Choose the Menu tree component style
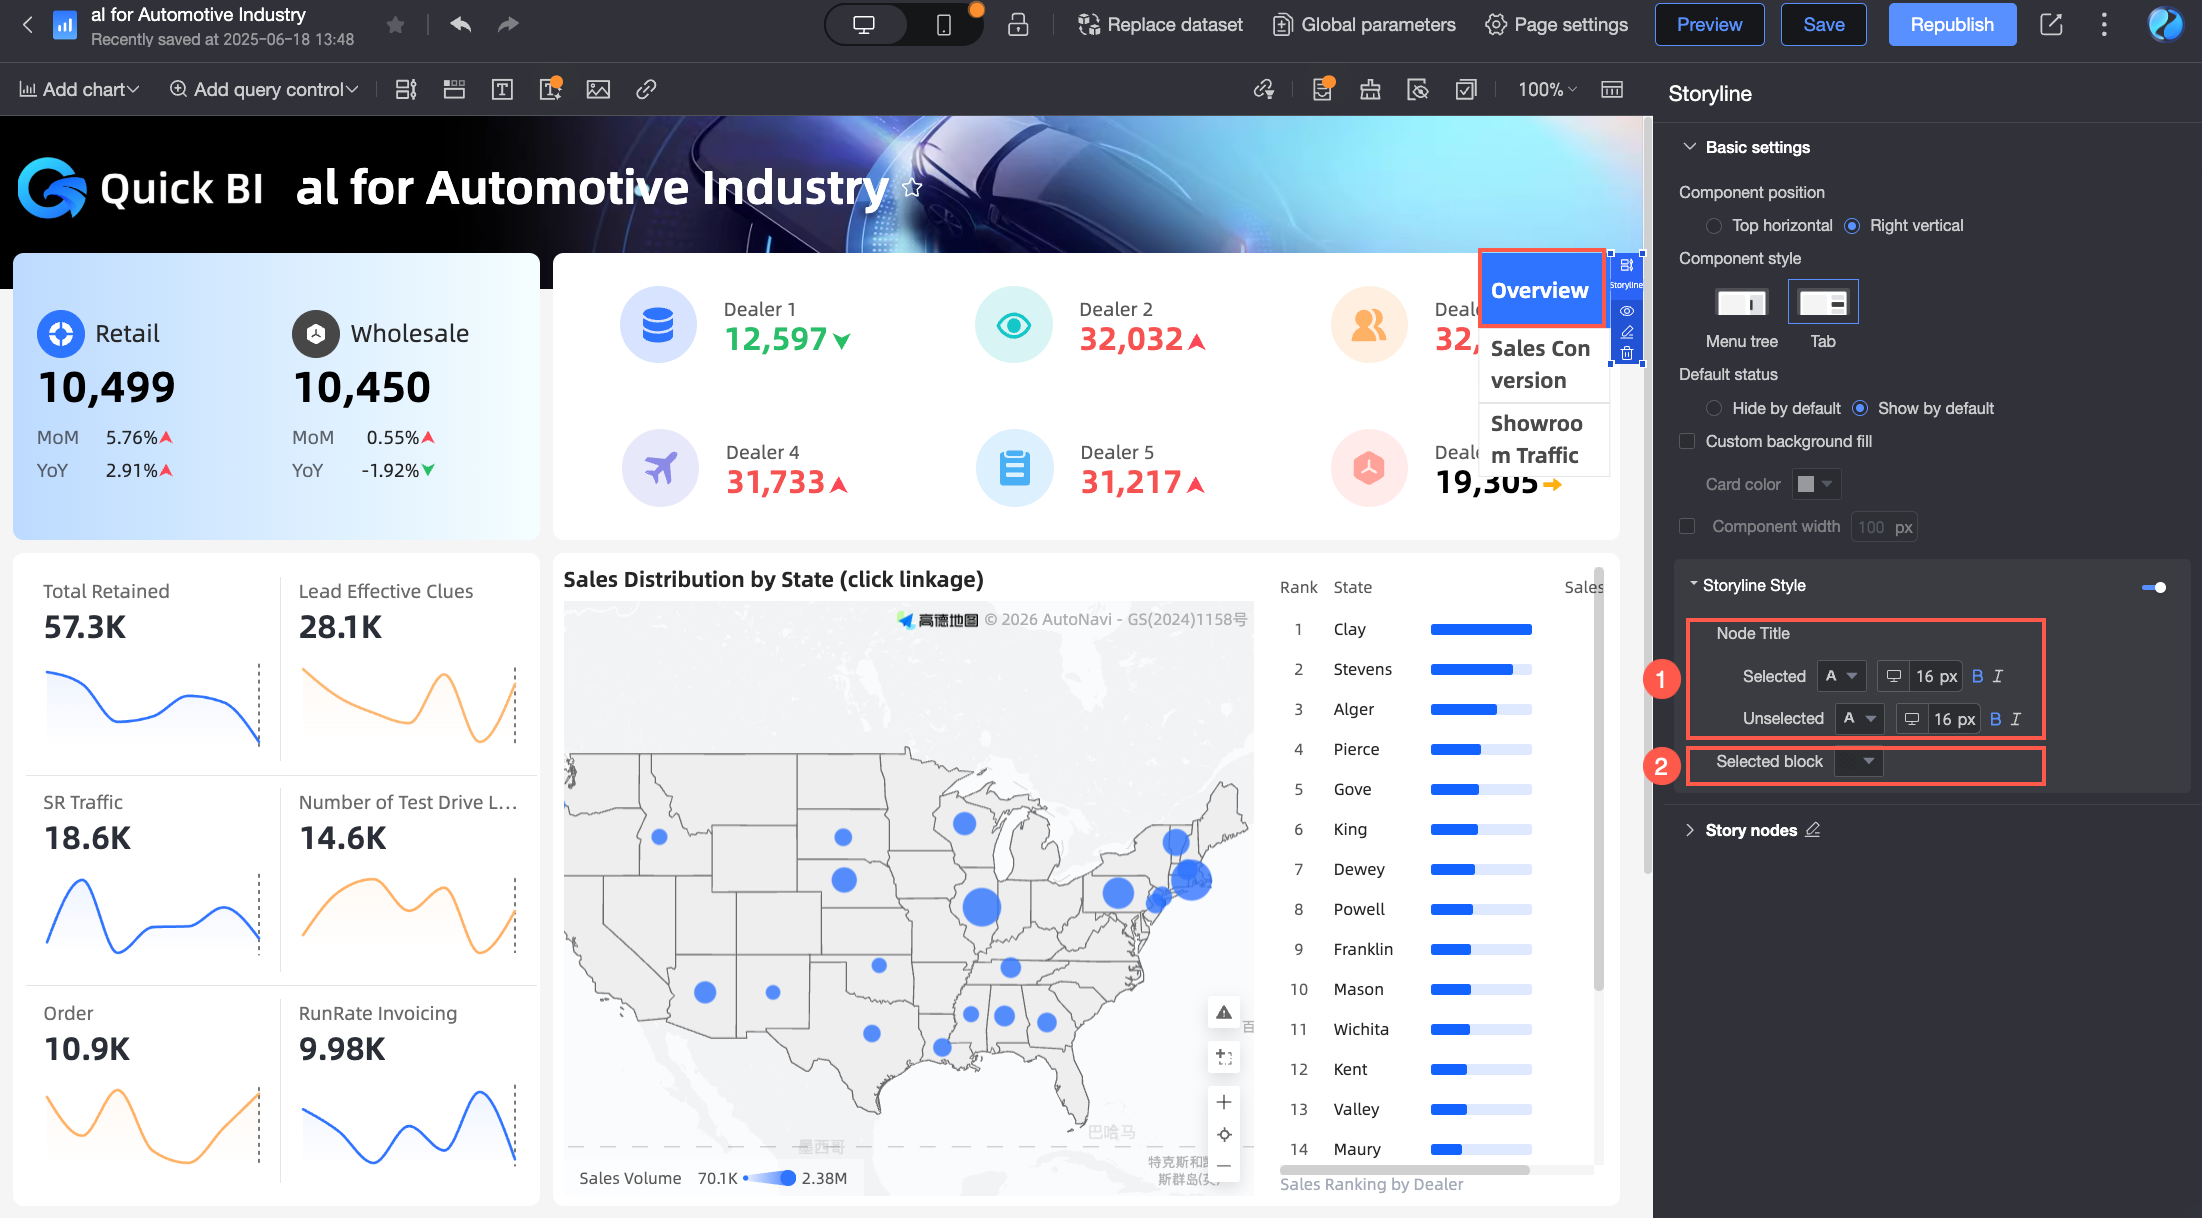 pos(1741,302)
